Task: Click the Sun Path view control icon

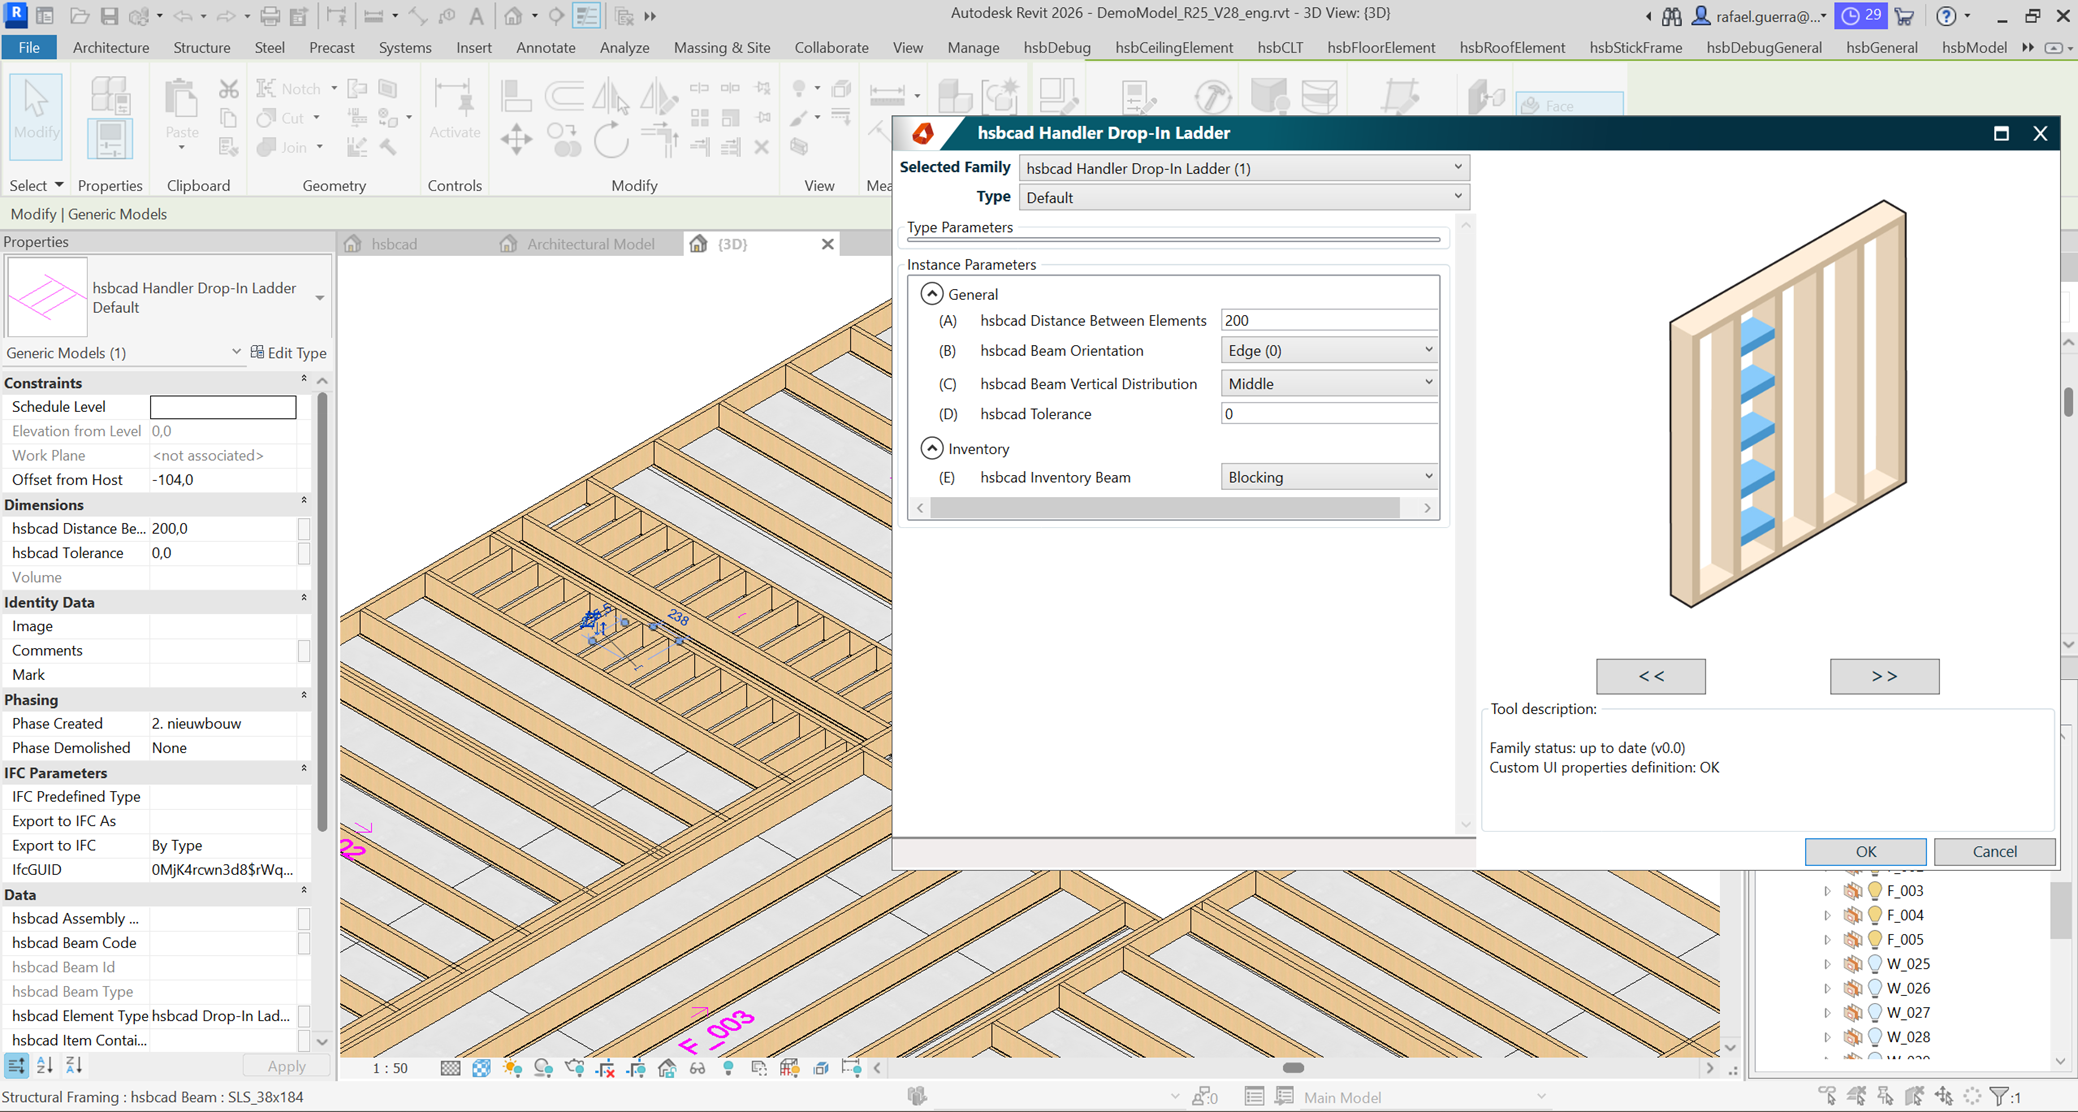Action: click(513, 1068)
